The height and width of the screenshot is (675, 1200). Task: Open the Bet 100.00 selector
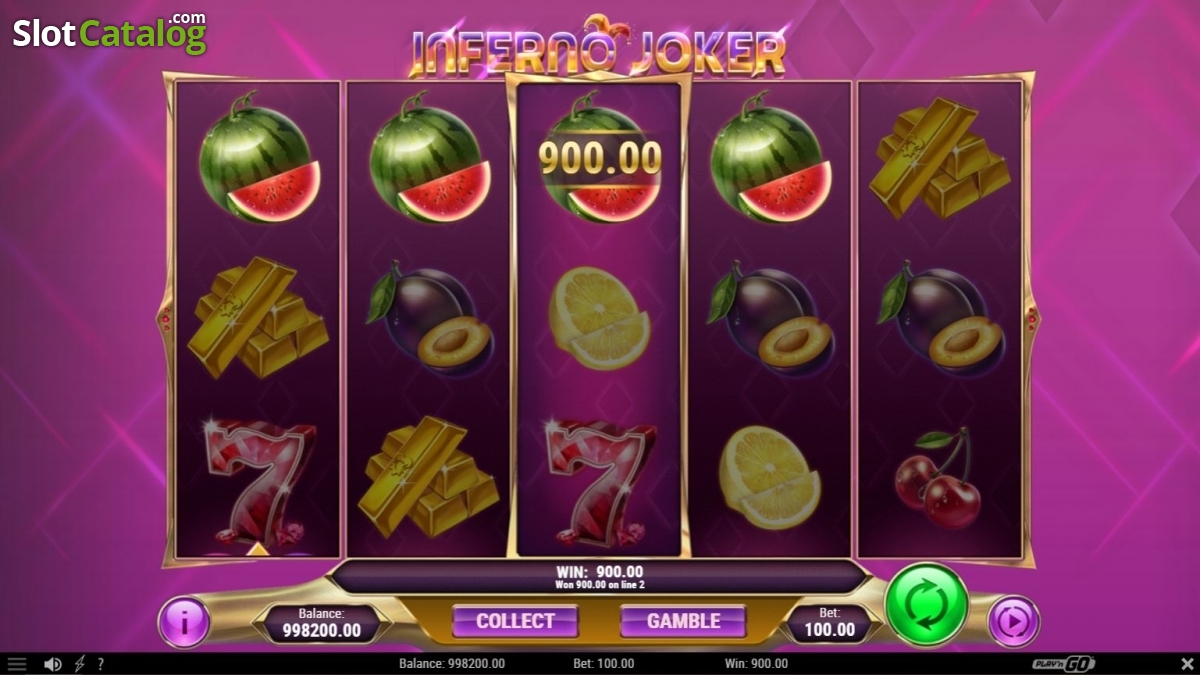[x=830, y=621]
